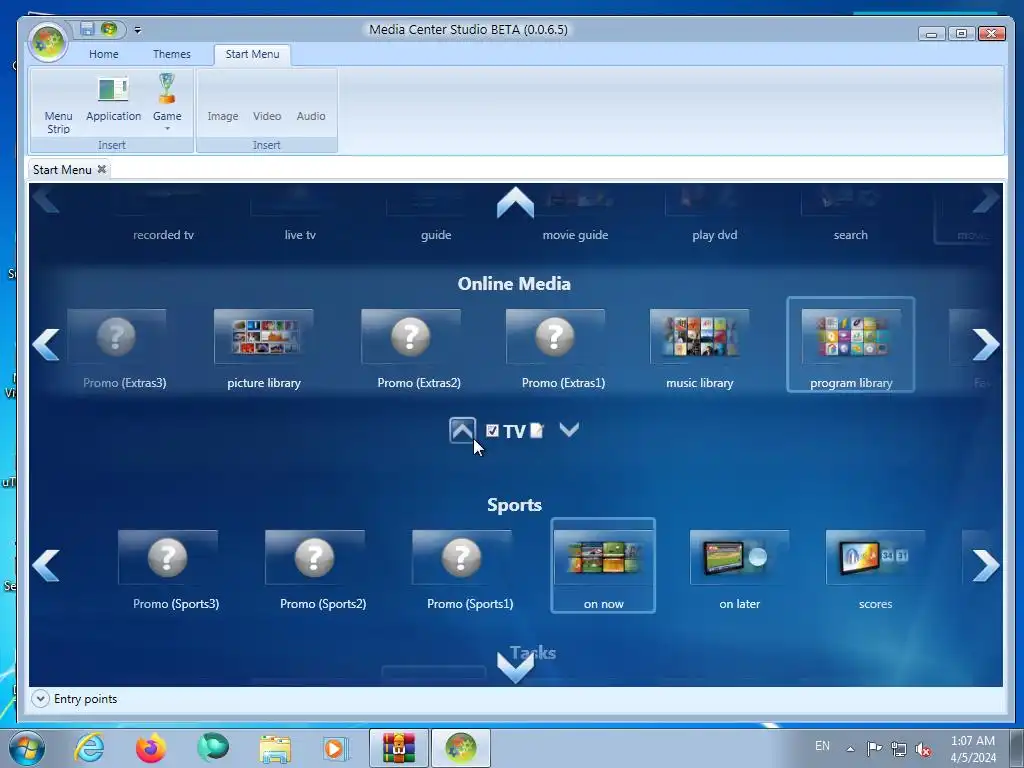Open Windows Explorer folder from taskbar
The width and height of the screenshot is (1024, 768).
point(275,748)
